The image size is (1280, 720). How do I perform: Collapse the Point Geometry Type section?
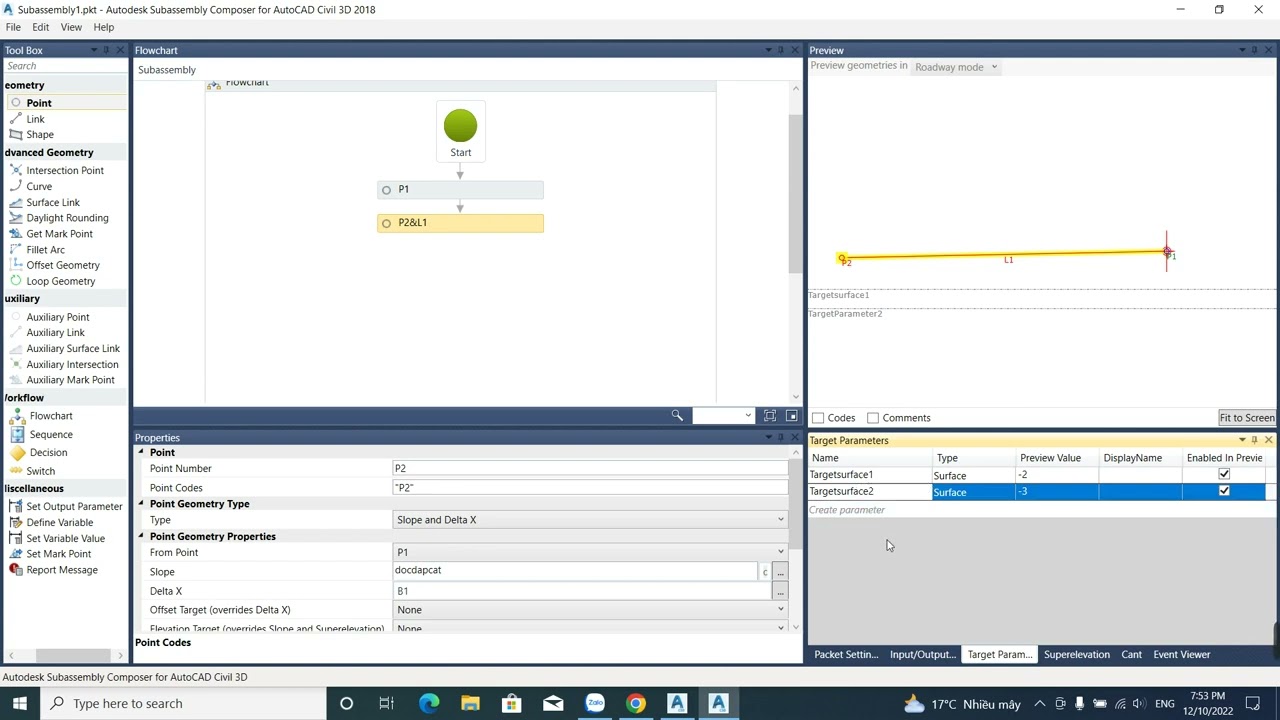[x=141, y=504]
